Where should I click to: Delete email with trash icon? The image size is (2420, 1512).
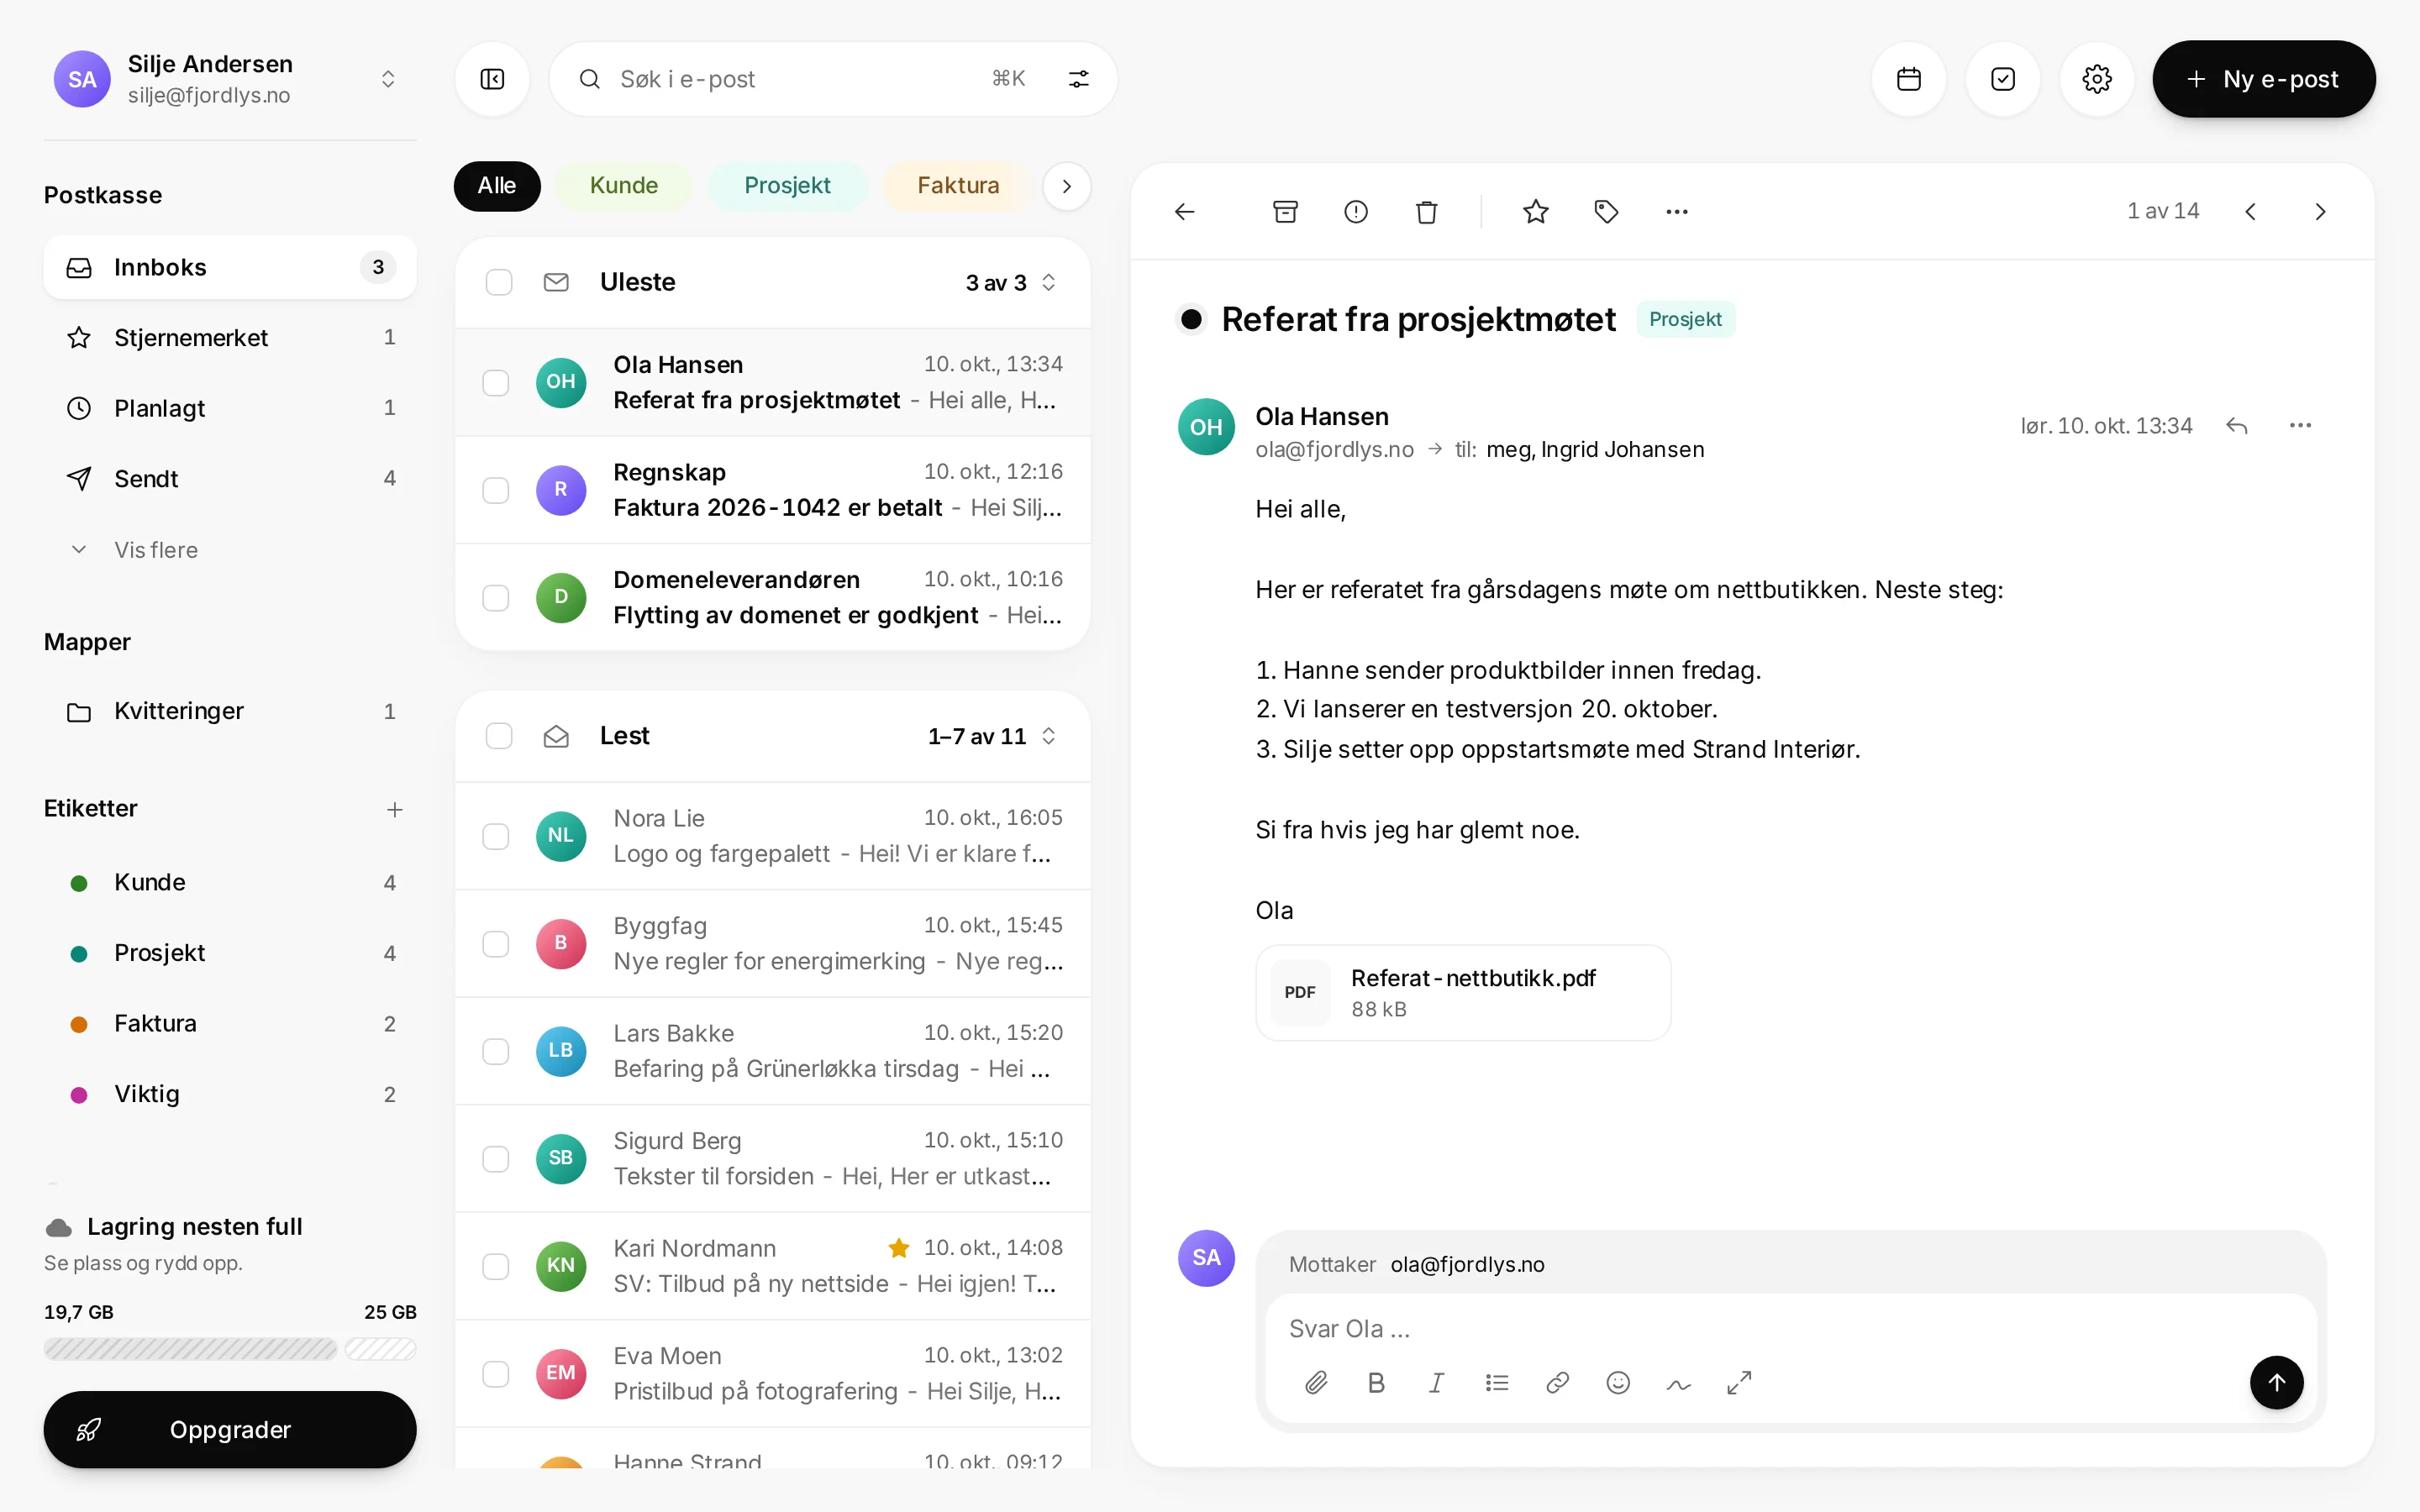click(x=1426, y=212)
